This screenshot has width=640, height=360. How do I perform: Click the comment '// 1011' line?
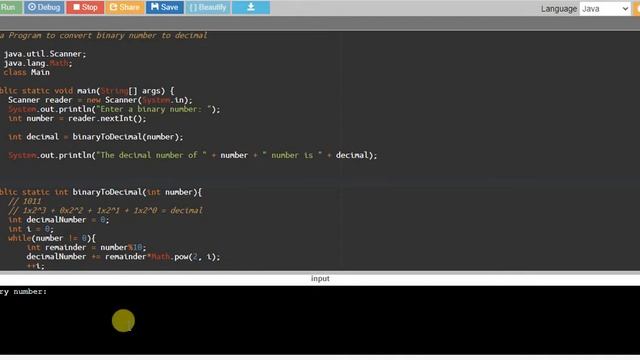coord(24,201)
